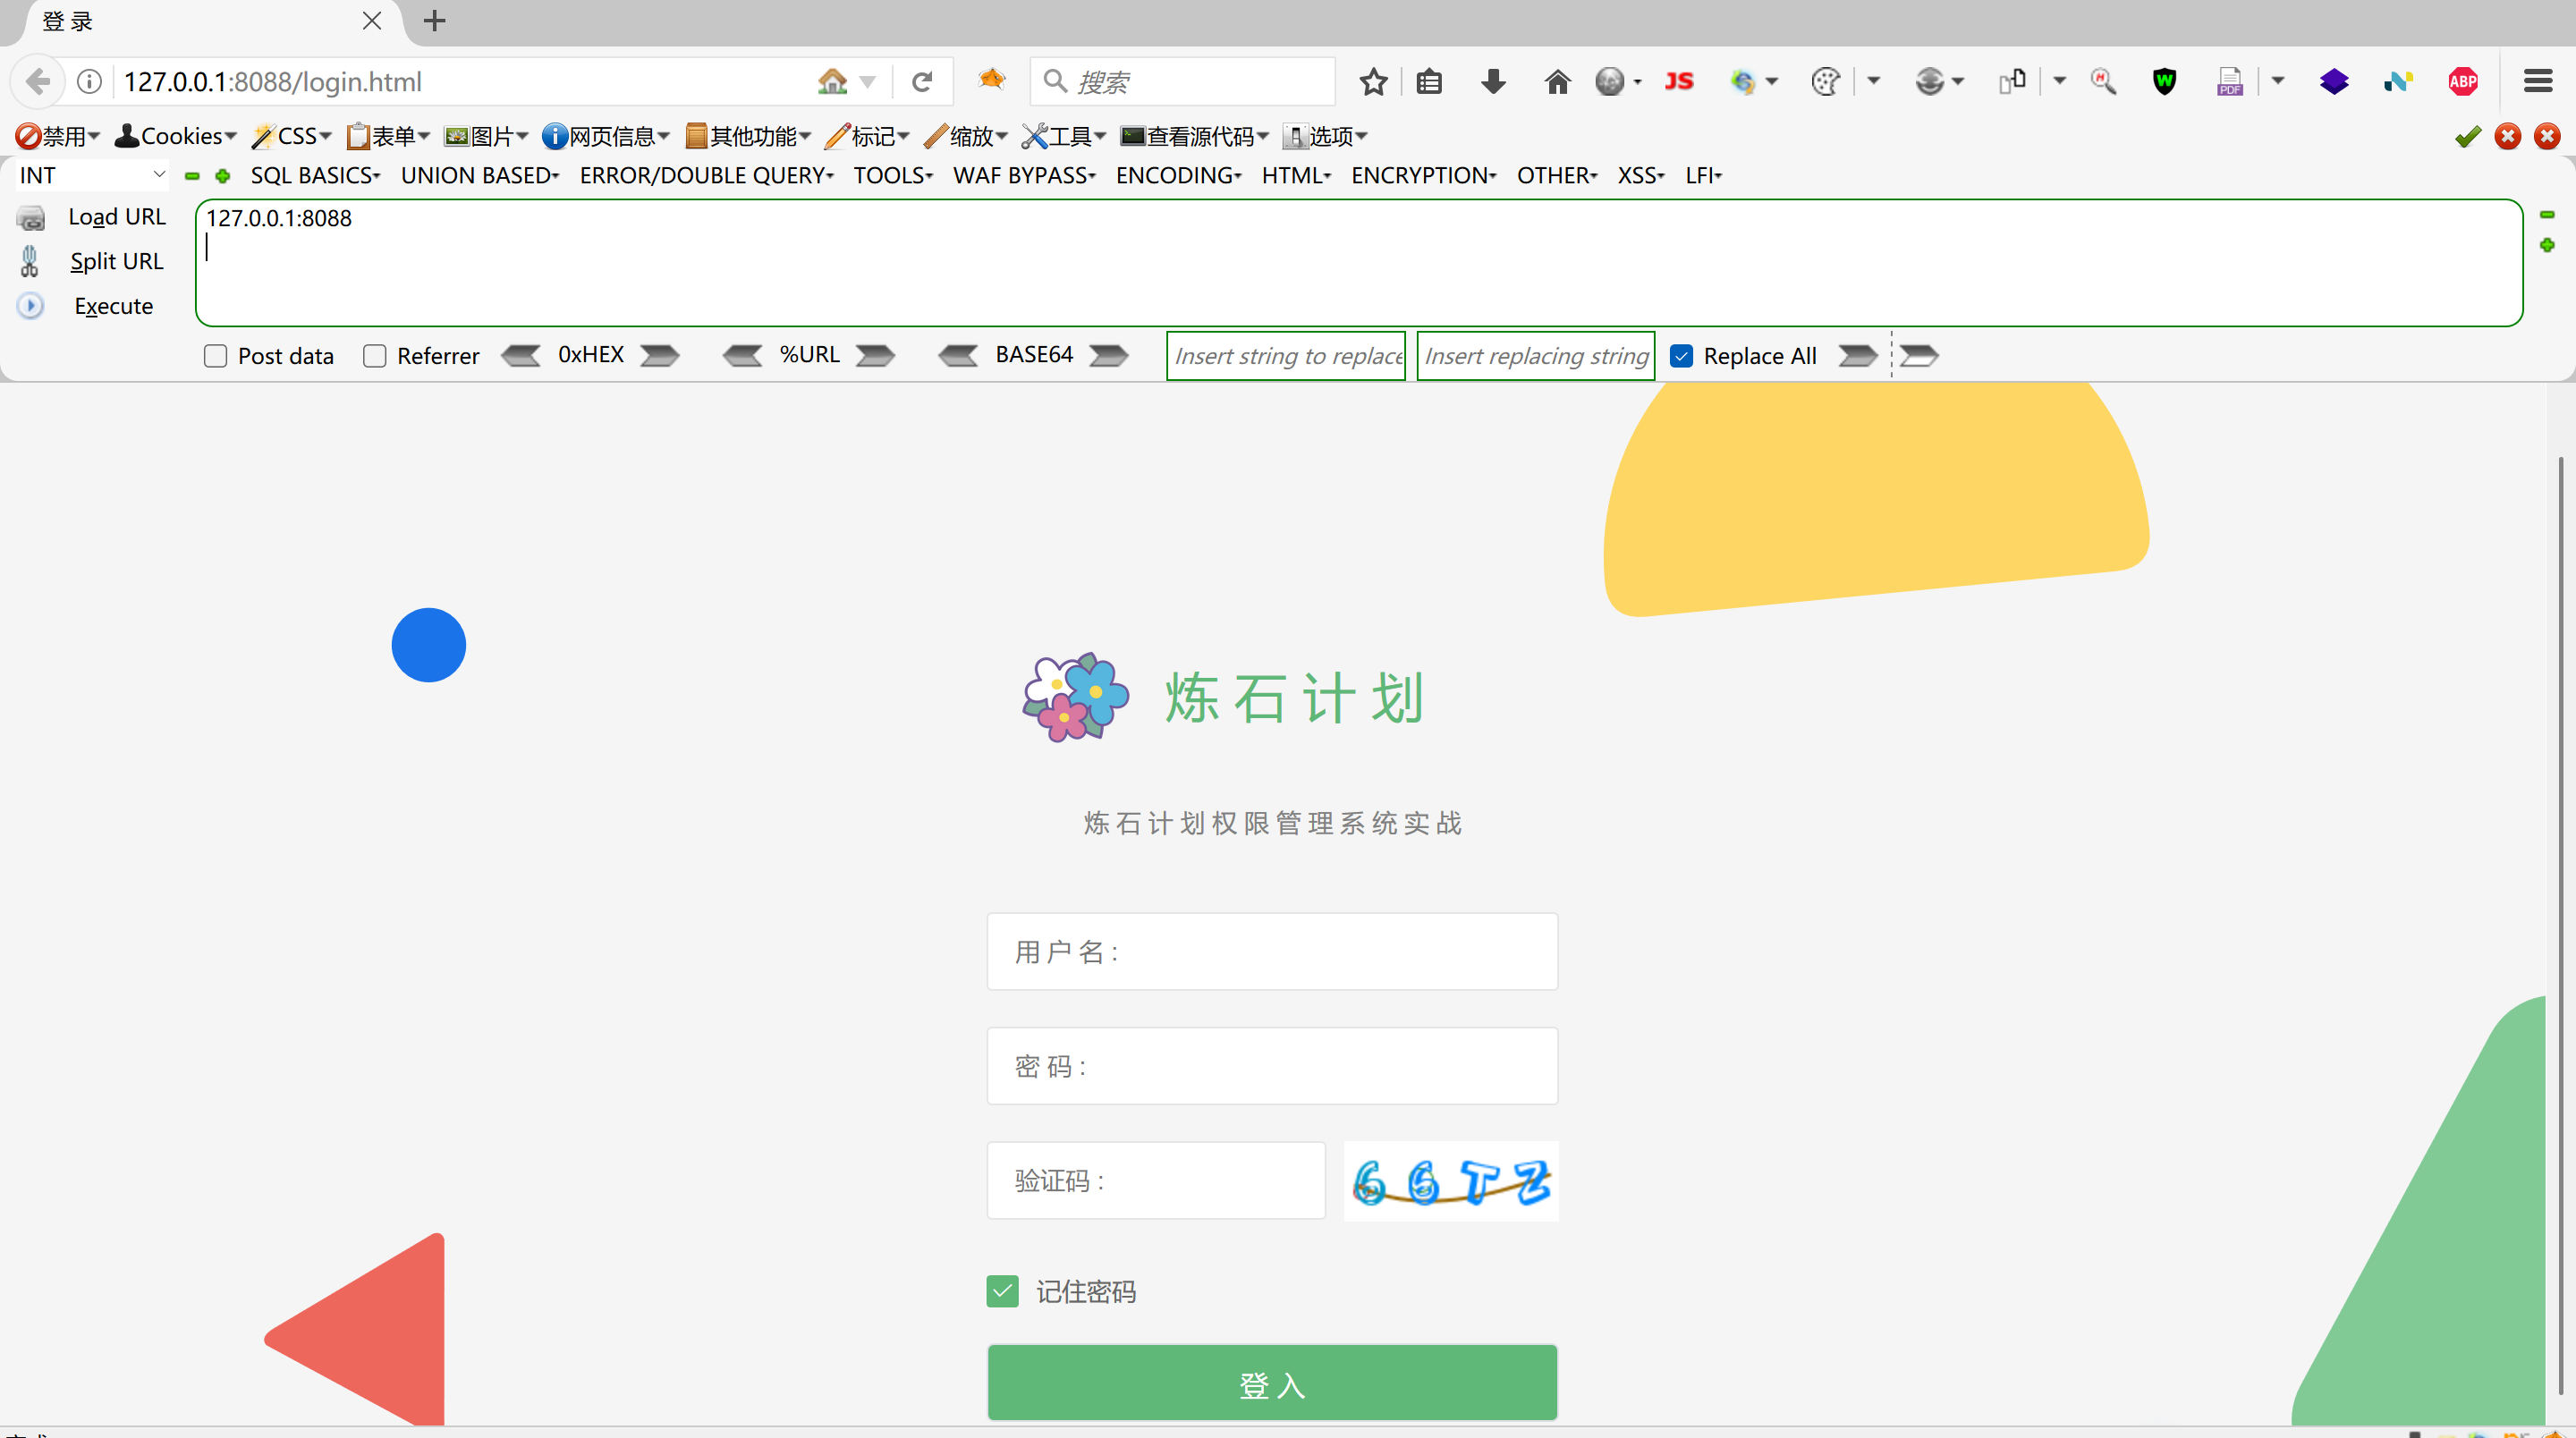Enable the Referrer checkbox

(375, 356)
